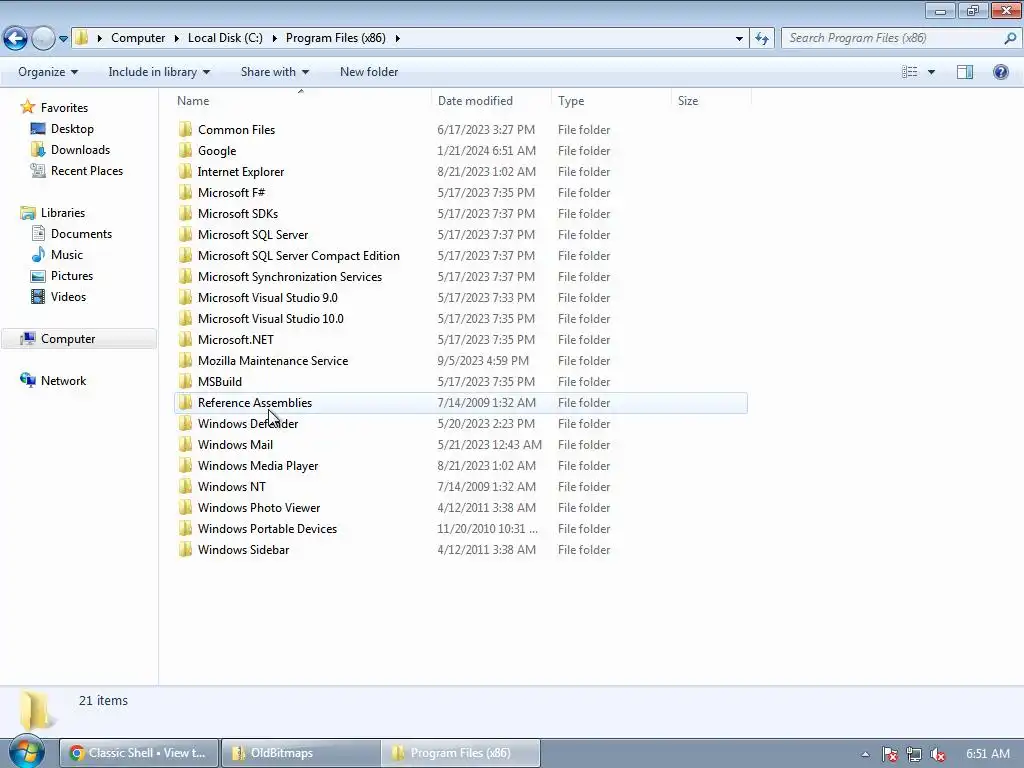The width and height of the screenshot is (1024, 768).
Task: Click the search magnifier icon
Action: click(x=1010, y=38)
